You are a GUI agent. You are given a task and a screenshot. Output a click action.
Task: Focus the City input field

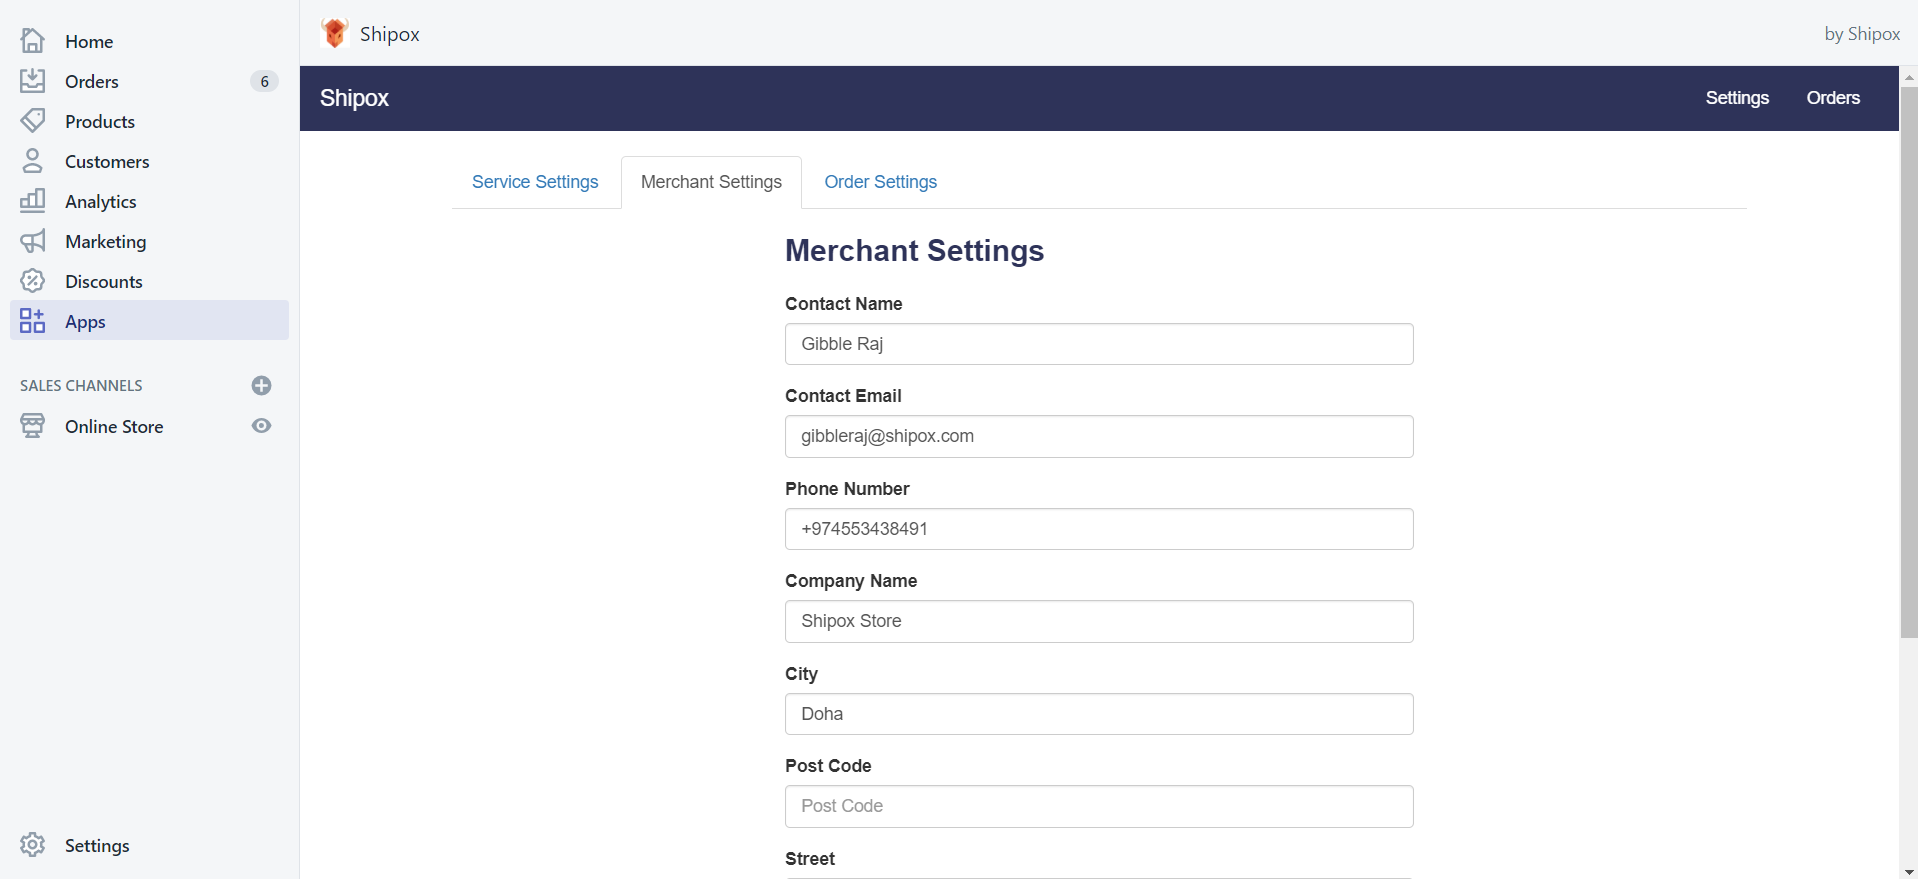click(1099, 714)
